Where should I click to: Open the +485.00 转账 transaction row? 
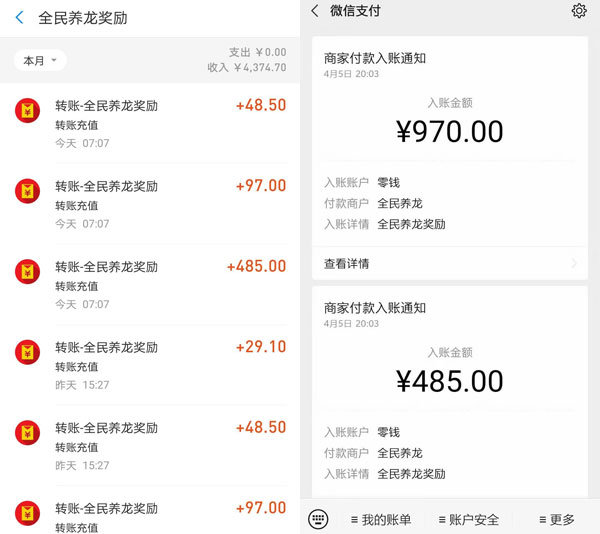click(150, 285)
